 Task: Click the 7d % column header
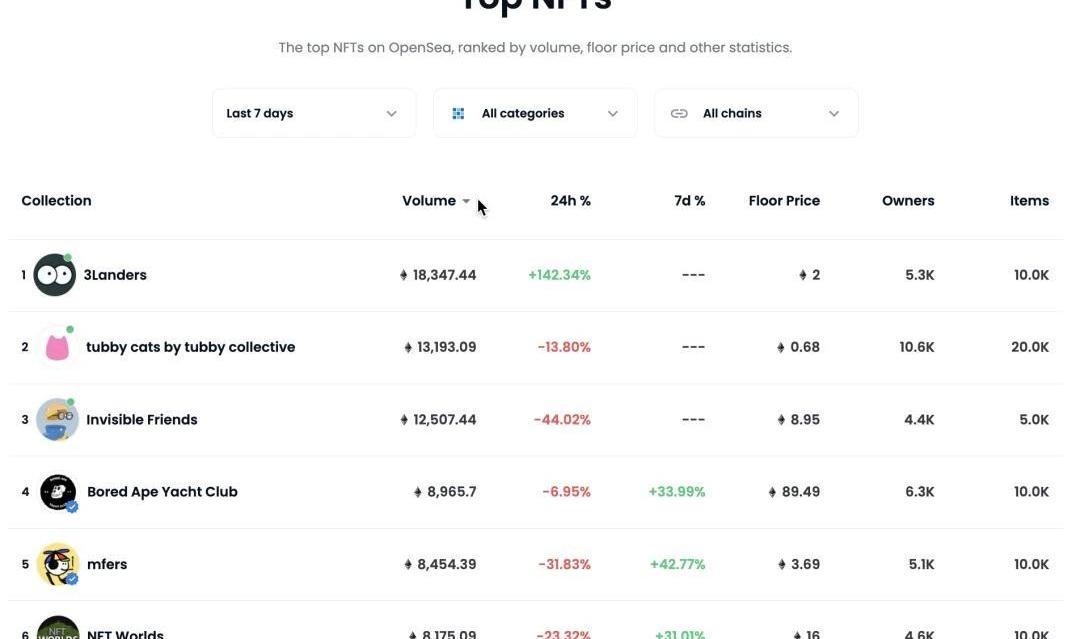tap(689, 201)
